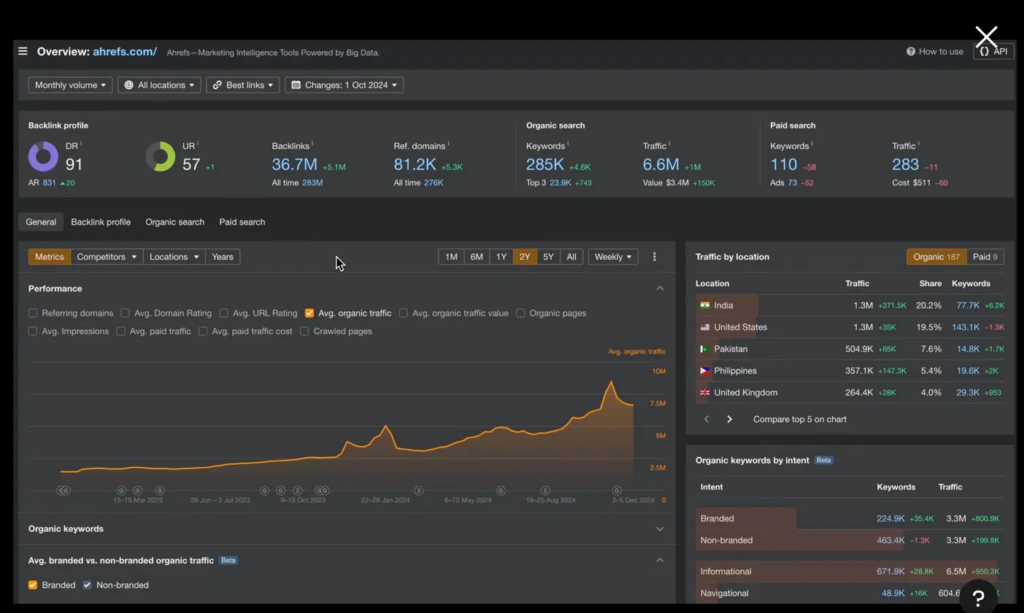The width and height of the screenshot is (1024, 613).
Task: Open the Changes: 1 Oct 2024 date dropdown
Action: [x=344, y=85]
